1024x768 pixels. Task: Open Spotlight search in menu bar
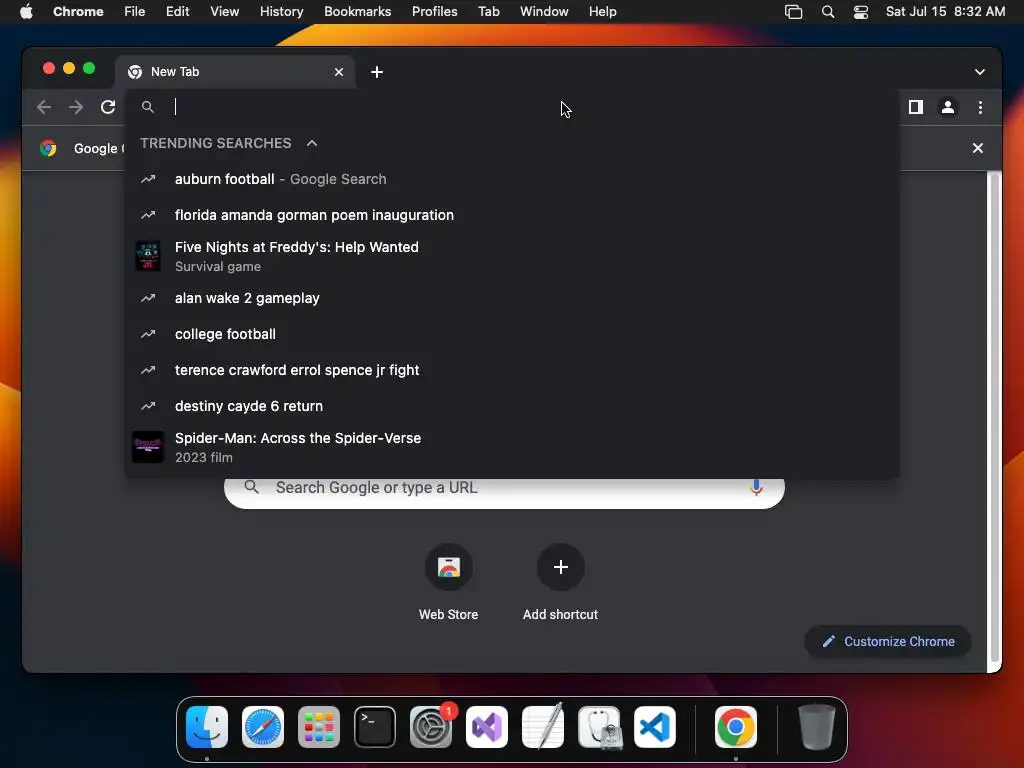pos(827,12)
